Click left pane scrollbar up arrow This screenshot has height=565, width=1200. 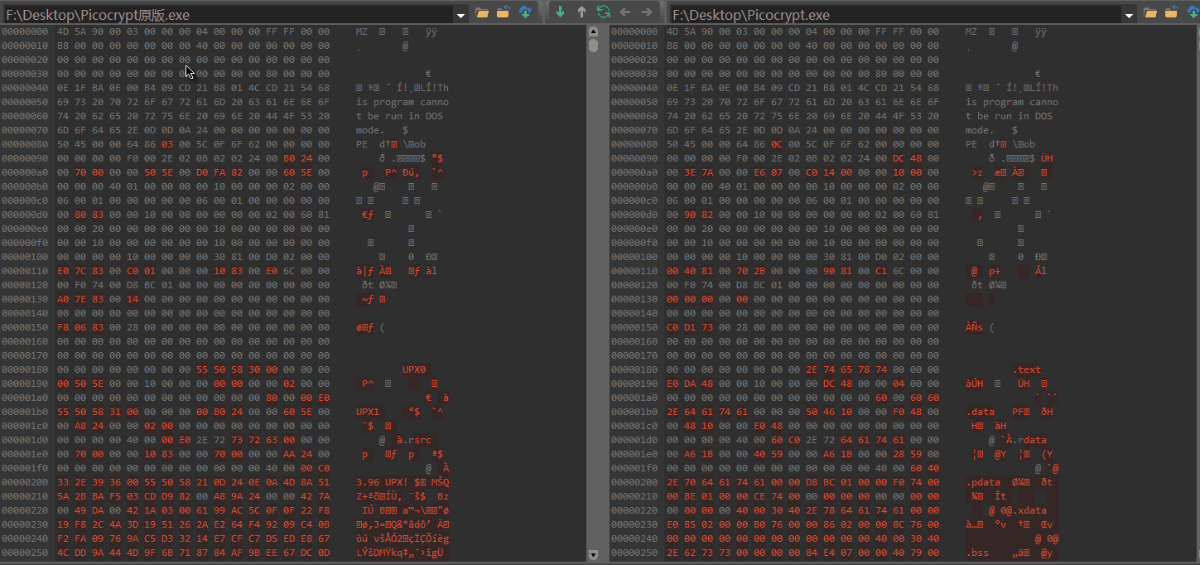point(593,31)
